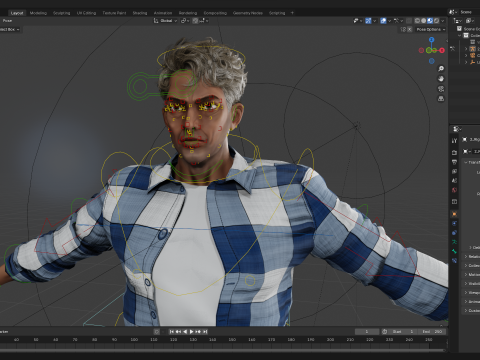This screenshot has width=480, height=360.
Task: Switch to the UV Editing workspace
Action: pyautogui.click(x=86, y=13)
